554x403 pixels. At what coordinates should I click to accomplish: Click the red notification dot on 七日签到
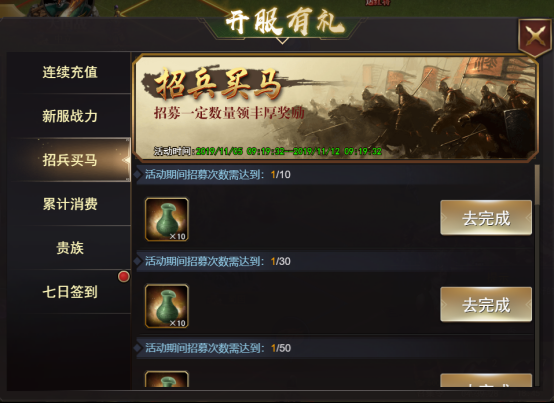(124, 277)
